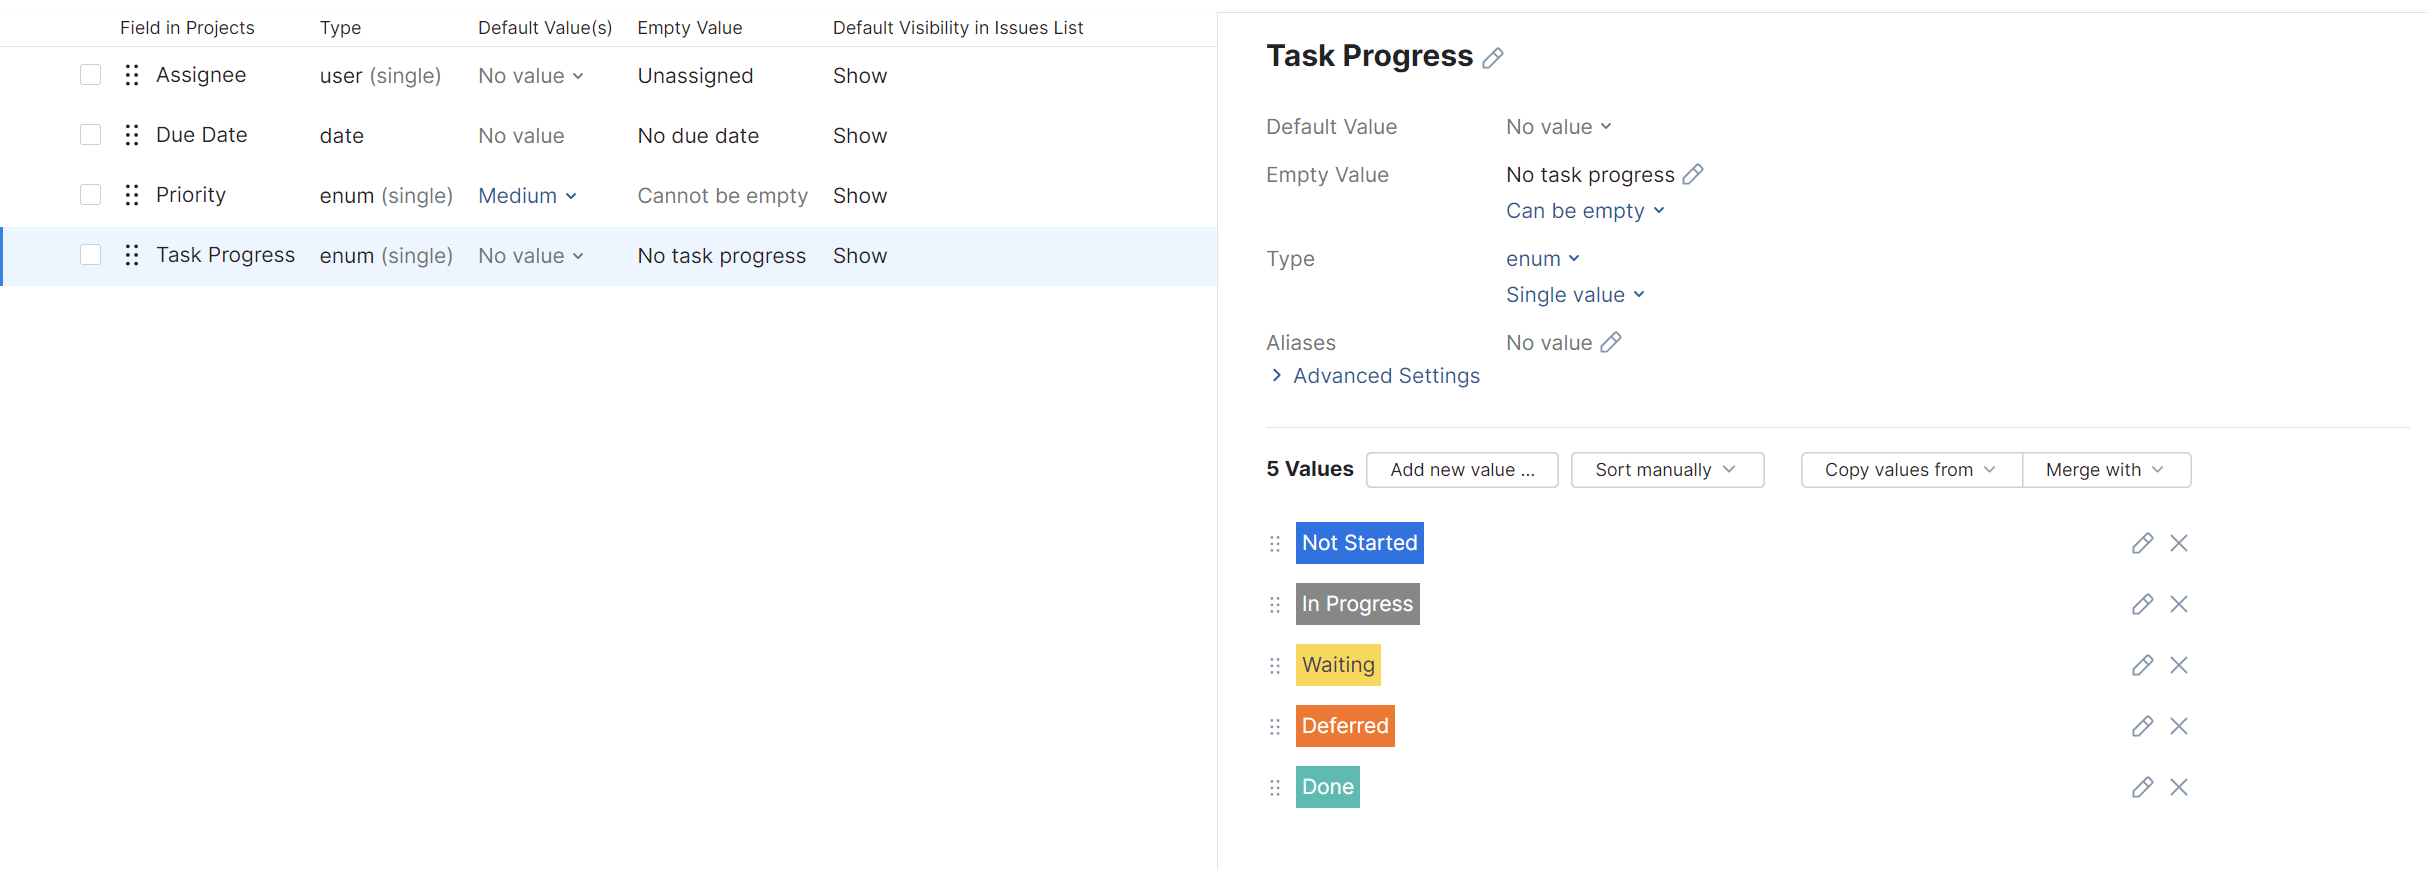Image resolution: width=2428 pixels, height=870 pixels.
Task: Check the Assignee field checkbox
Action: click(91, 75)
